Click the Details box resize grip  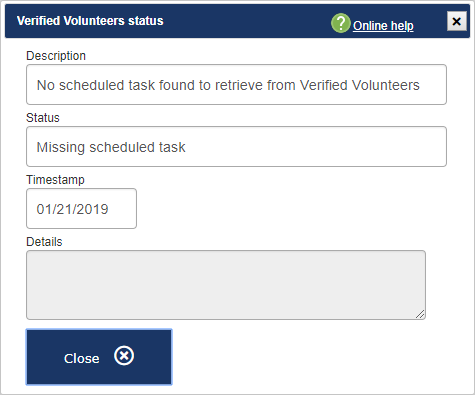tap(420, 314)
